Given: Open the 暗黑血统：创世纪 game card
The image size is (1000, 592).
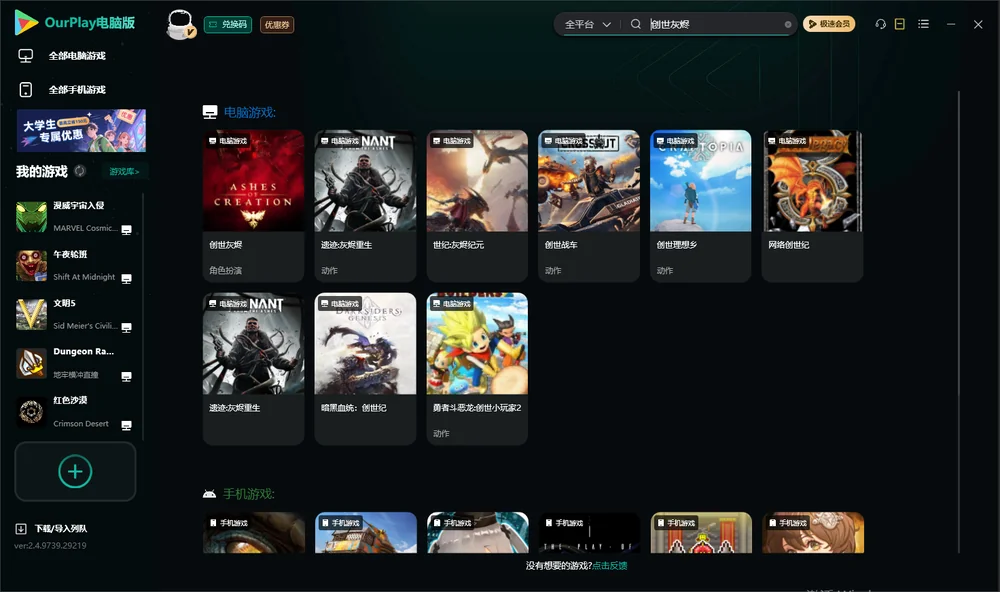Looking at the screenshot, I should (x=365, y=369).
